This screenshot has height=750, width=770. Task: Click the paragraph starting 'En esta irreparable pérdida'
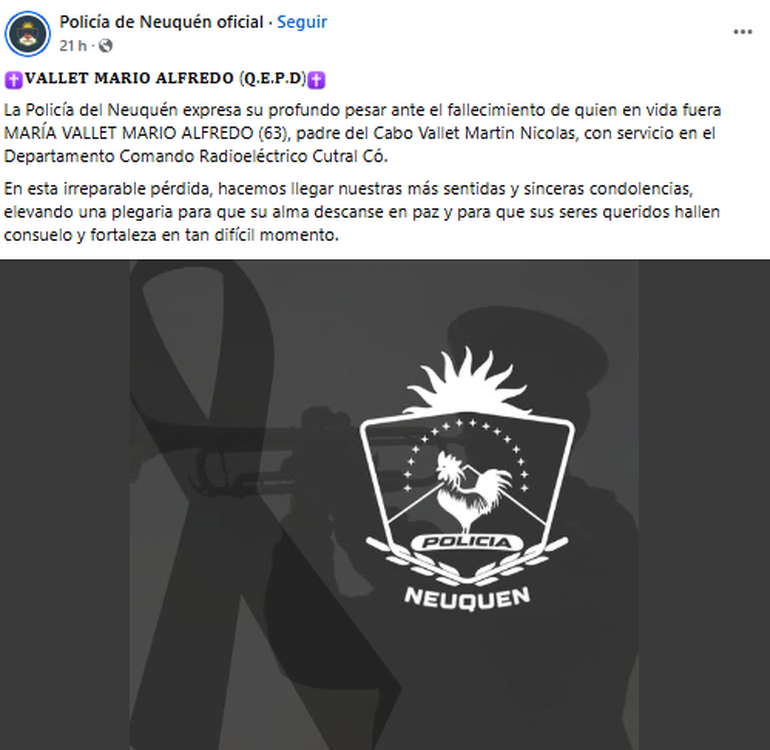point(362,212)
